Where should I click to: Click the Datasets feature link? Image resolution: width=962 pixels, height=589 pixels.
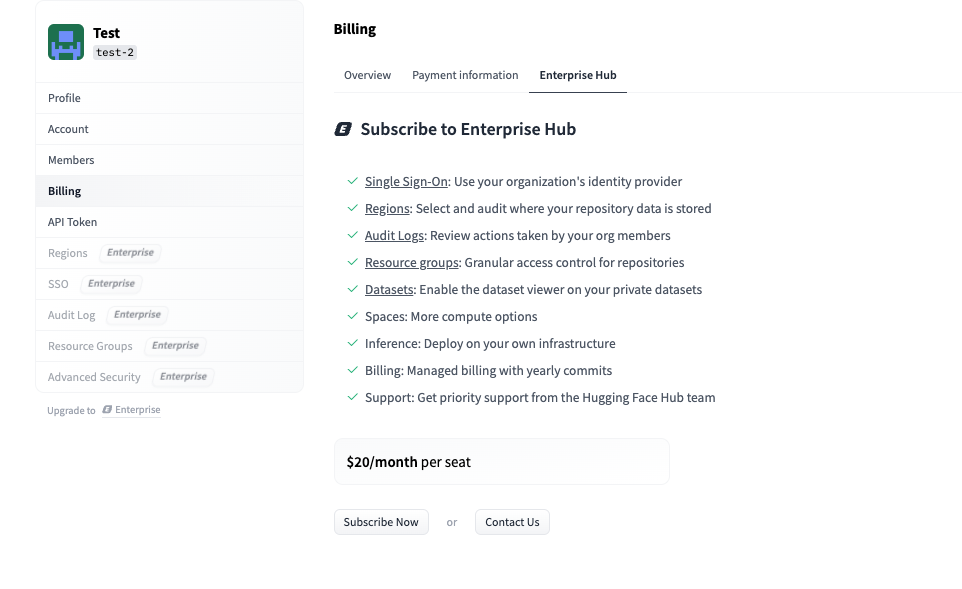(x=389, y=290)
